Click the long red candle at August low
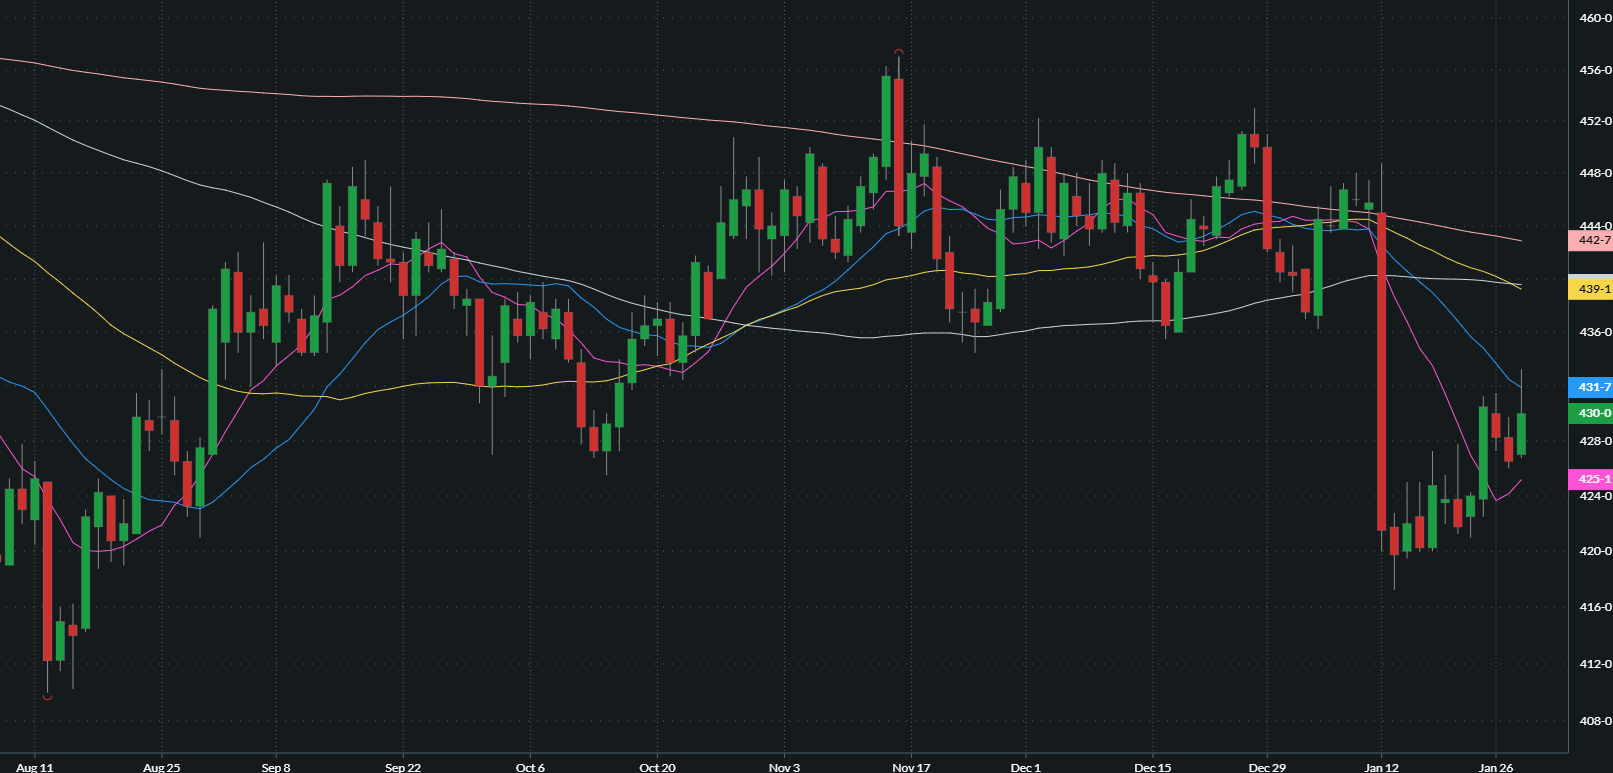 point(47,570)
